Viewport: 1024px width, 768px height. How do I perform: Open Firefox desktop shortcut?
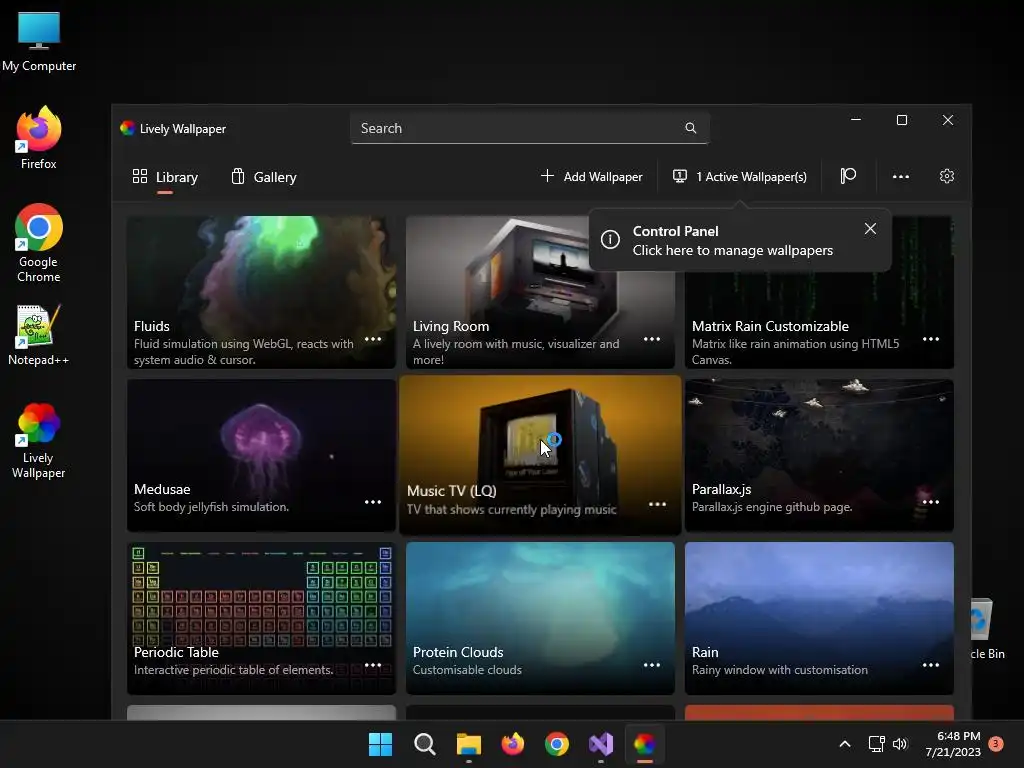pos(39,138)
